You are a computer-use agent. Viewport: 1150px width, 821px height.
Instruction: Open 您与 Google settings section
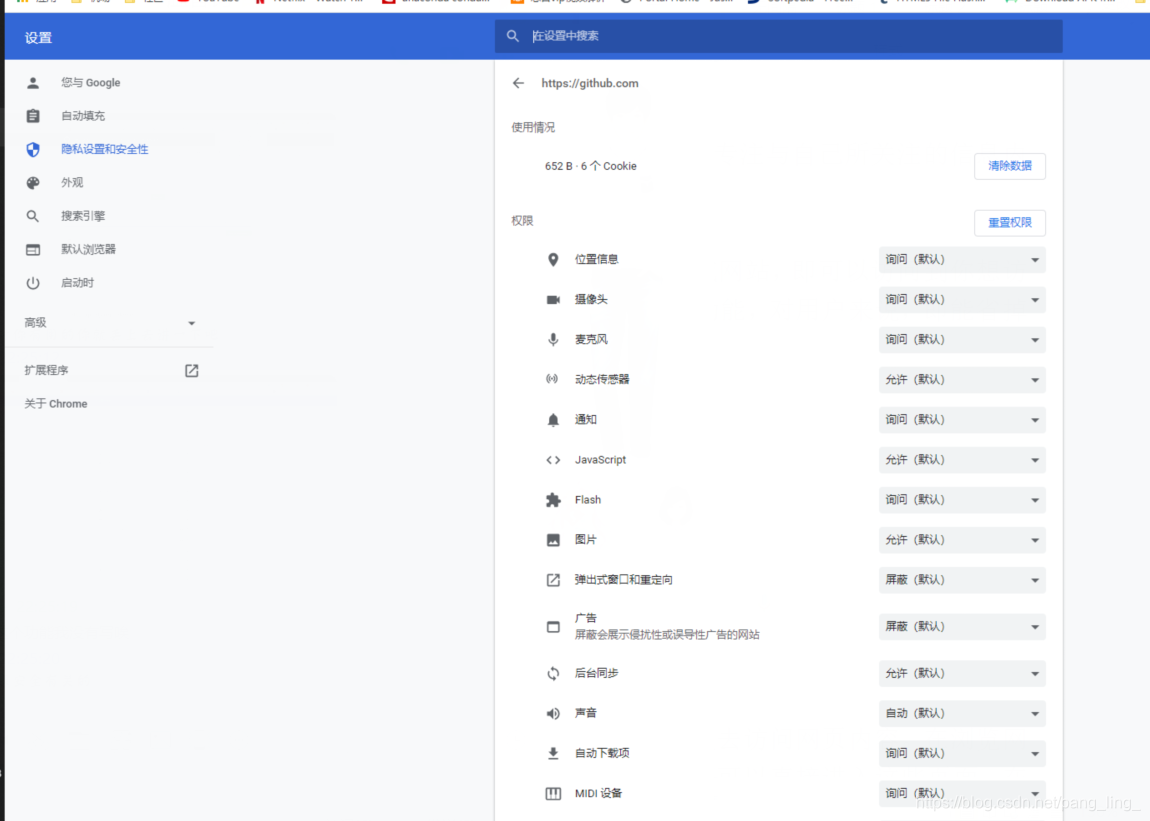pyautogui.click(x=90, y=83)
